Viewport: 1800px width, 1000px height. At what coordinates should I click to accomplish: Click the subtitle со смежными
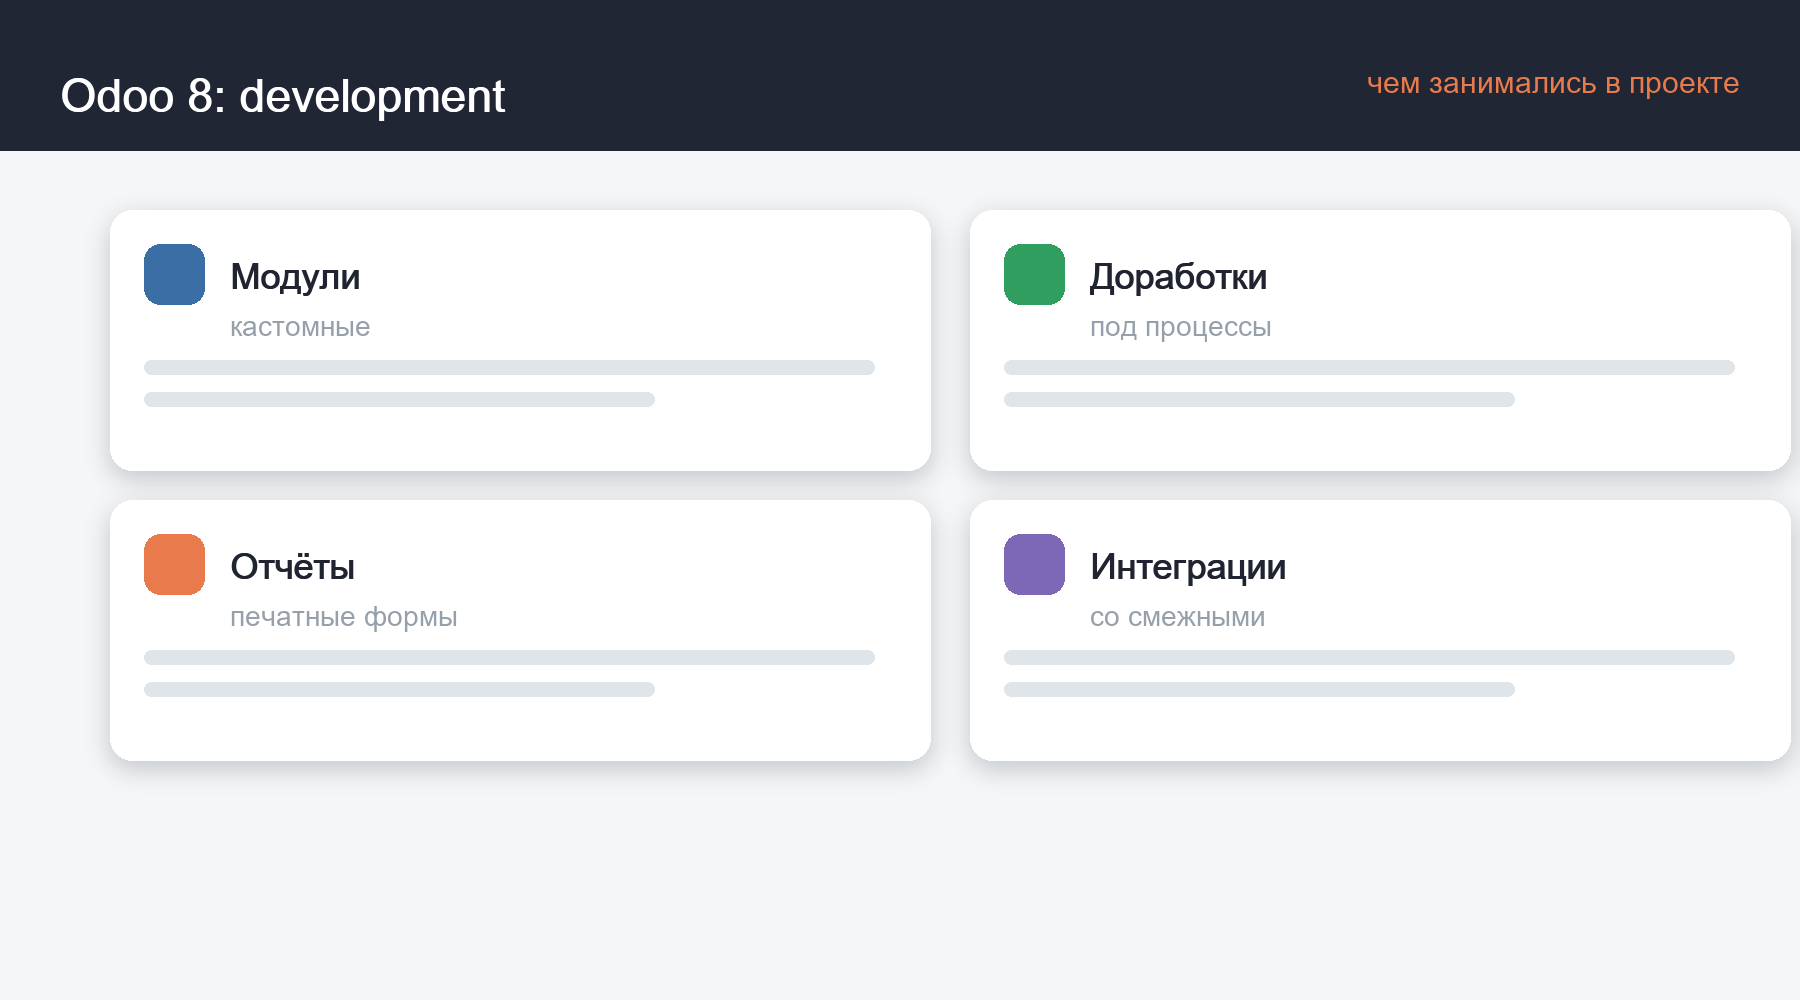tap(1177, 617)
